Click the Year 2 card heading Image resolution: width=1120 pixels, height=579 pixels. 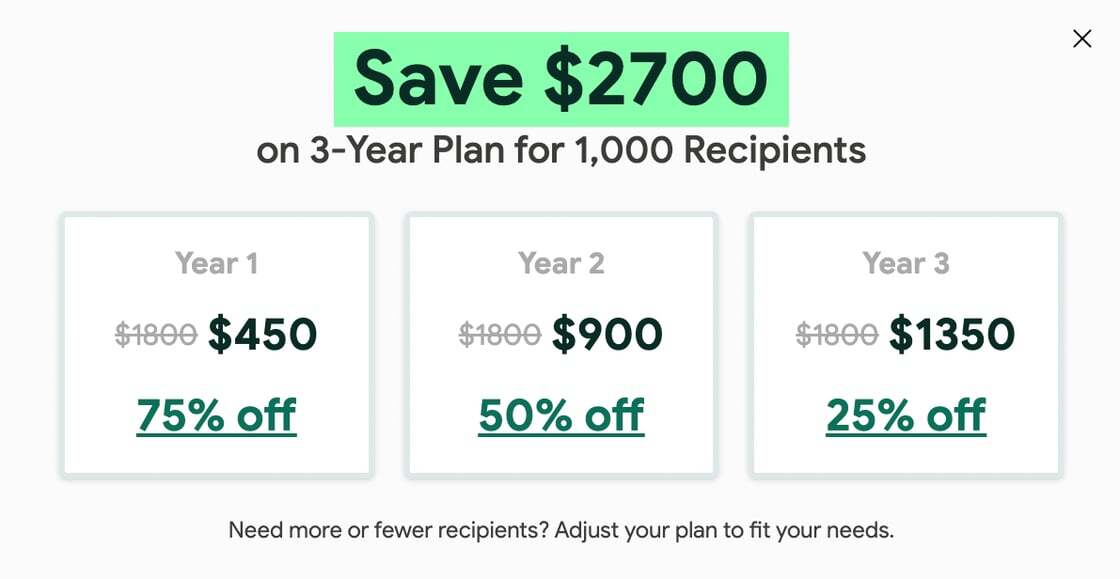click(x=562, y=263)
